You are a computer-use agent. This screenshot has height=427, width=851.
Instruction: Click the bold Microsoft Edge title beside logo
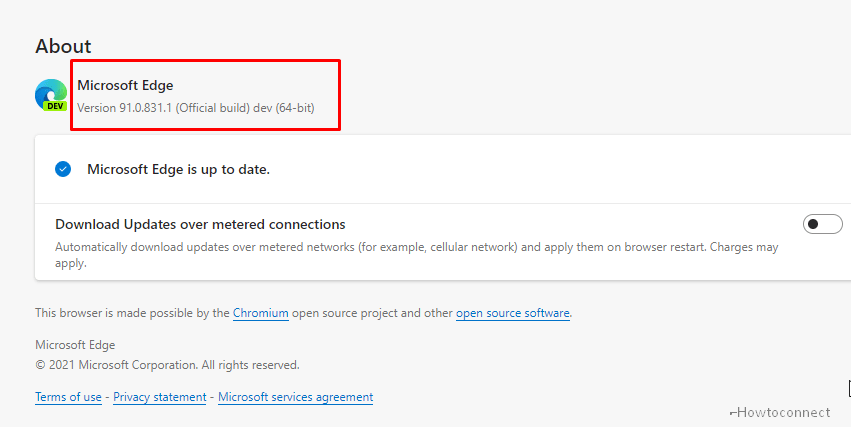(125, 85)
